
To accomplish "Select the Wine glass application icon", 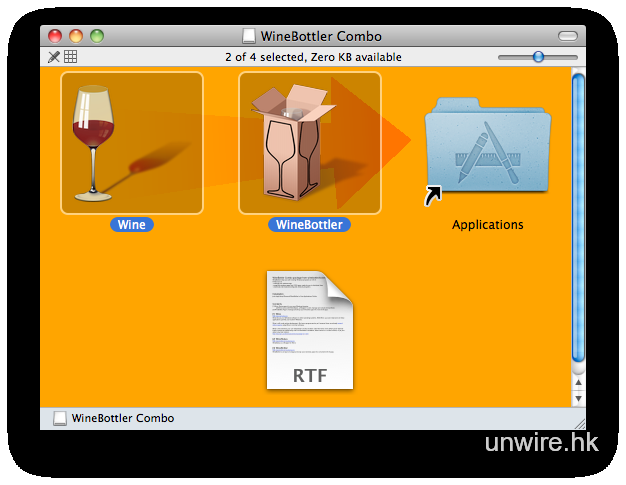I will tap(131, 142).
